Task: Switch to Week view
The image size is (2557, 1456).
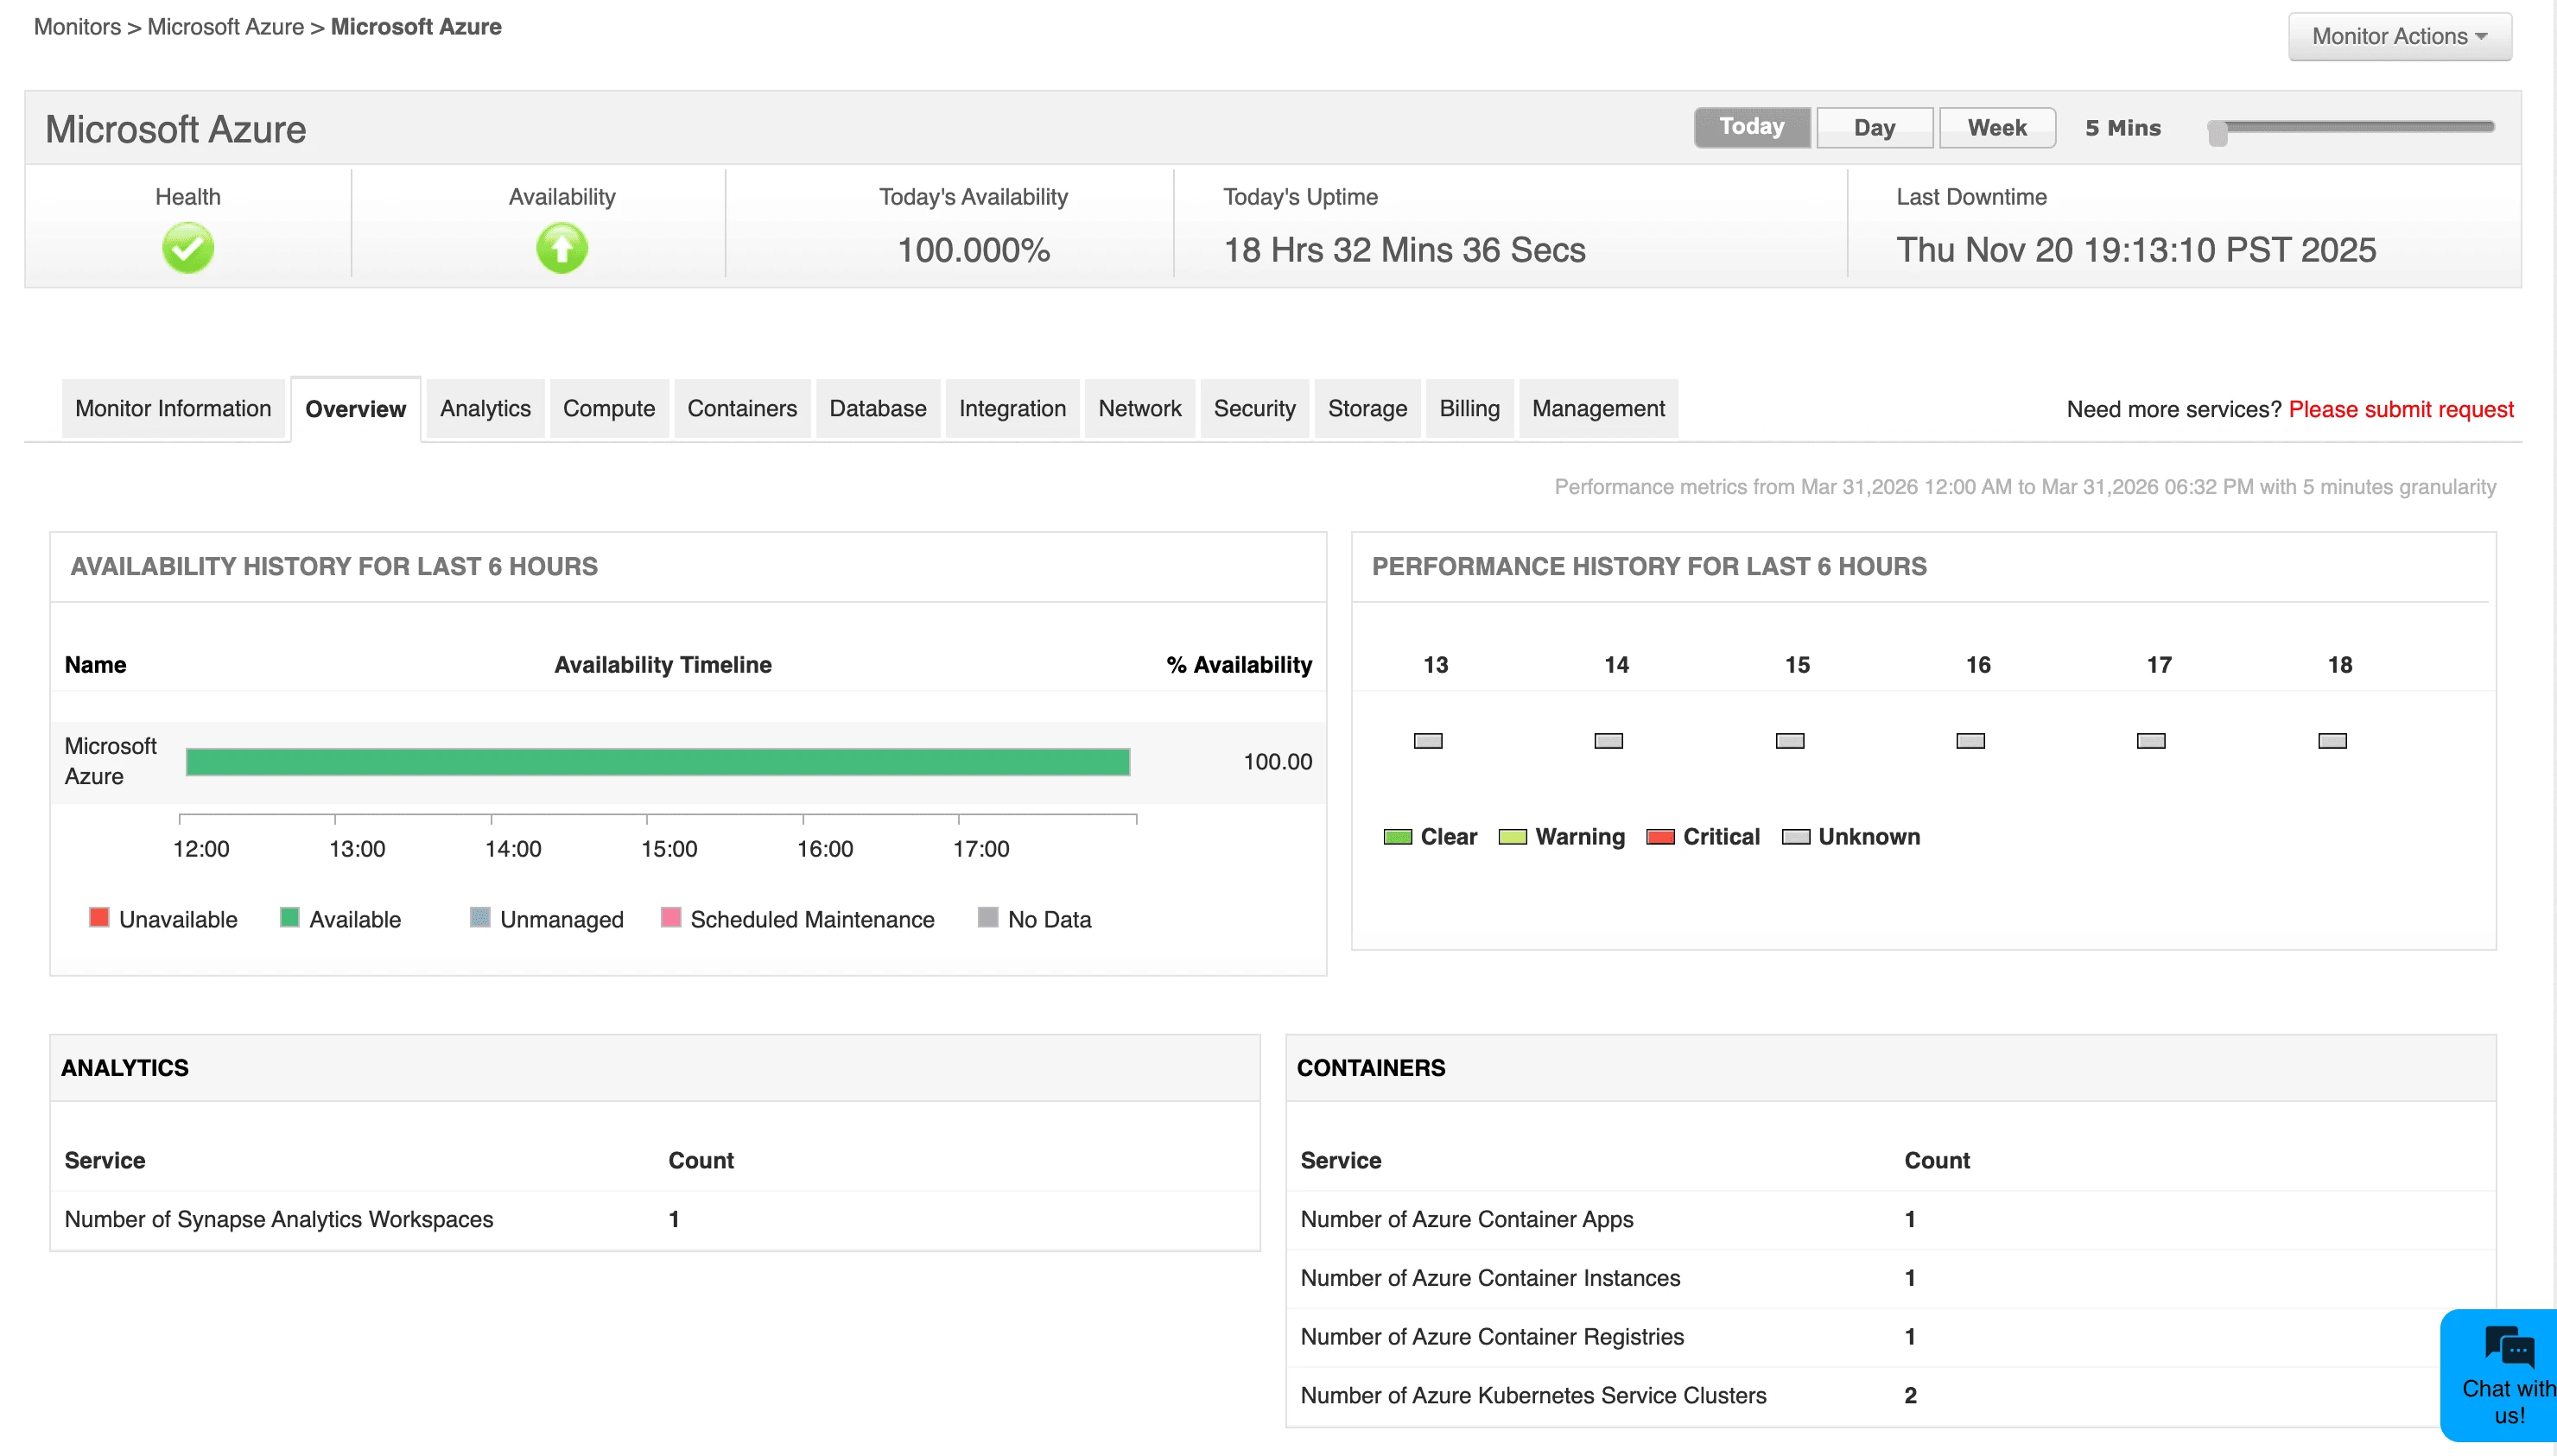Action: pyautogui.click(x=1996, y=127)
